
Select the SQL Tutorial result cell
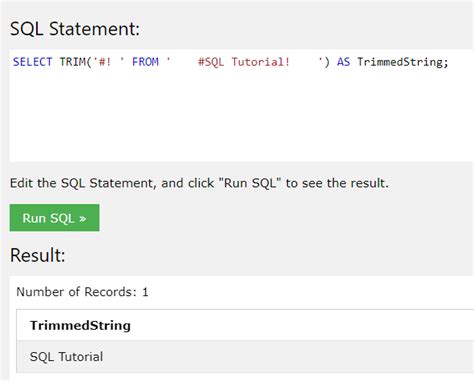click(66, 357)
